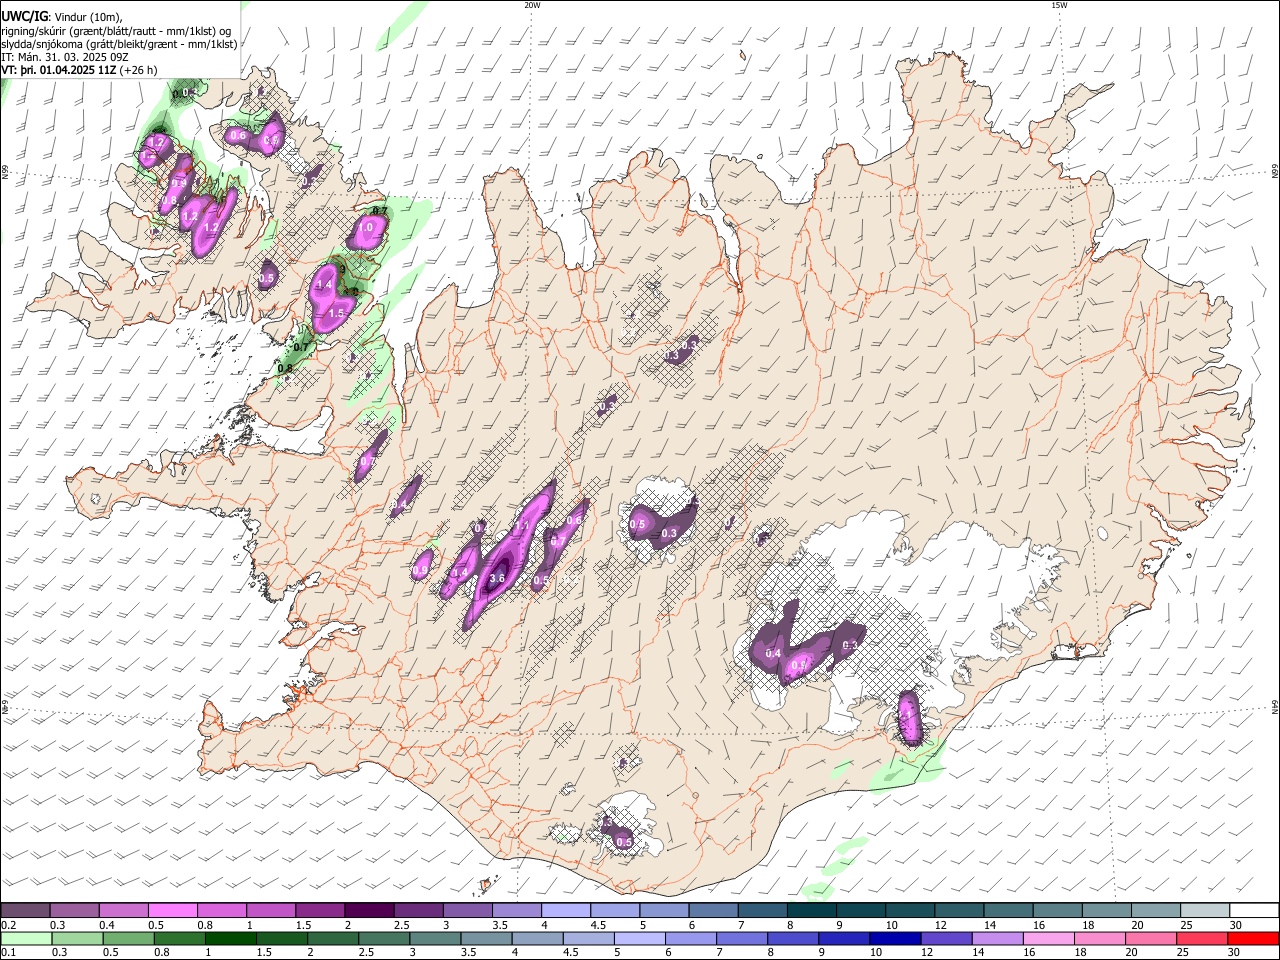Click the '20W' longitude label

[x=532, y=5]
